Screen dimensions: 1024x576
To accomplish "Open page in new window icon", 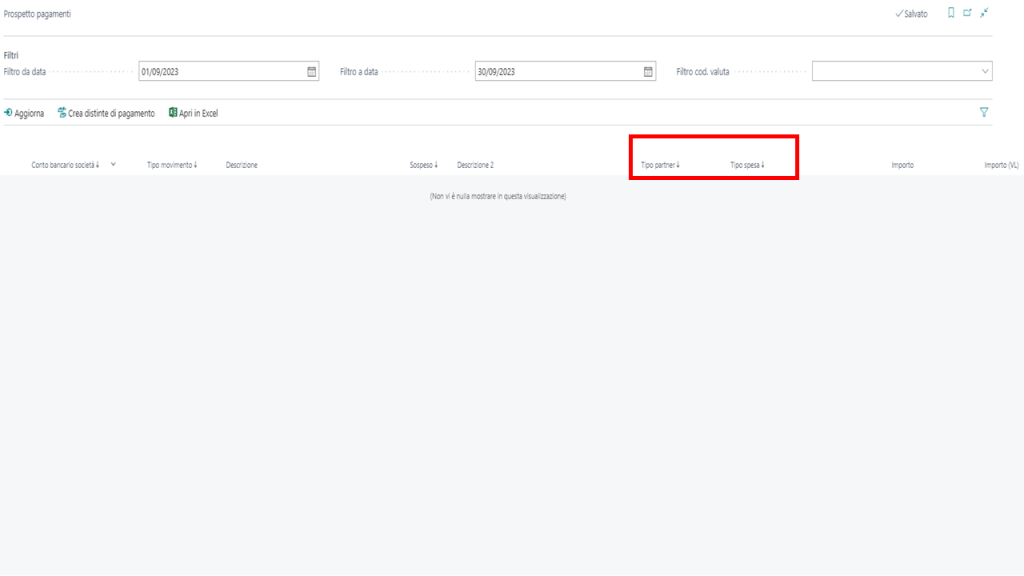I will [967, 13].
